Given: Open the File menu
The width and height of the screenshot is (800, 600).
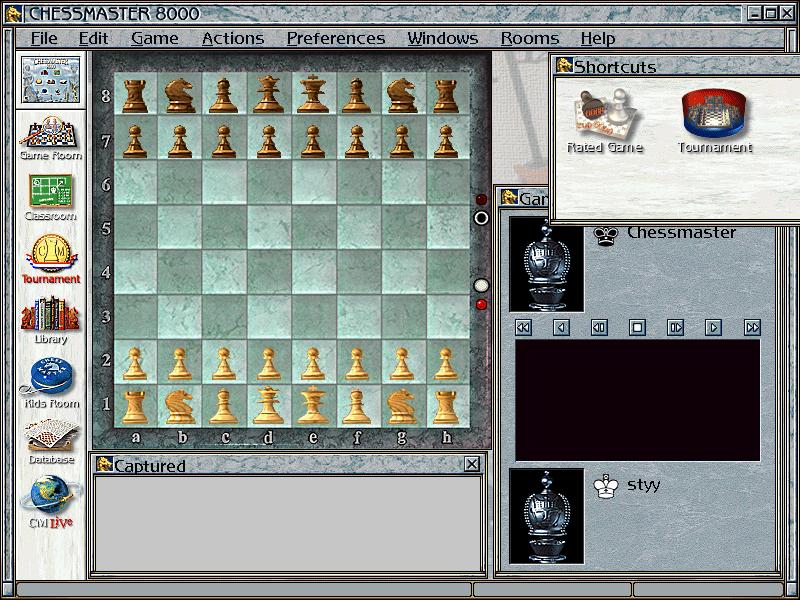Looking at the screenshot, I should click(x=44, y=38).
